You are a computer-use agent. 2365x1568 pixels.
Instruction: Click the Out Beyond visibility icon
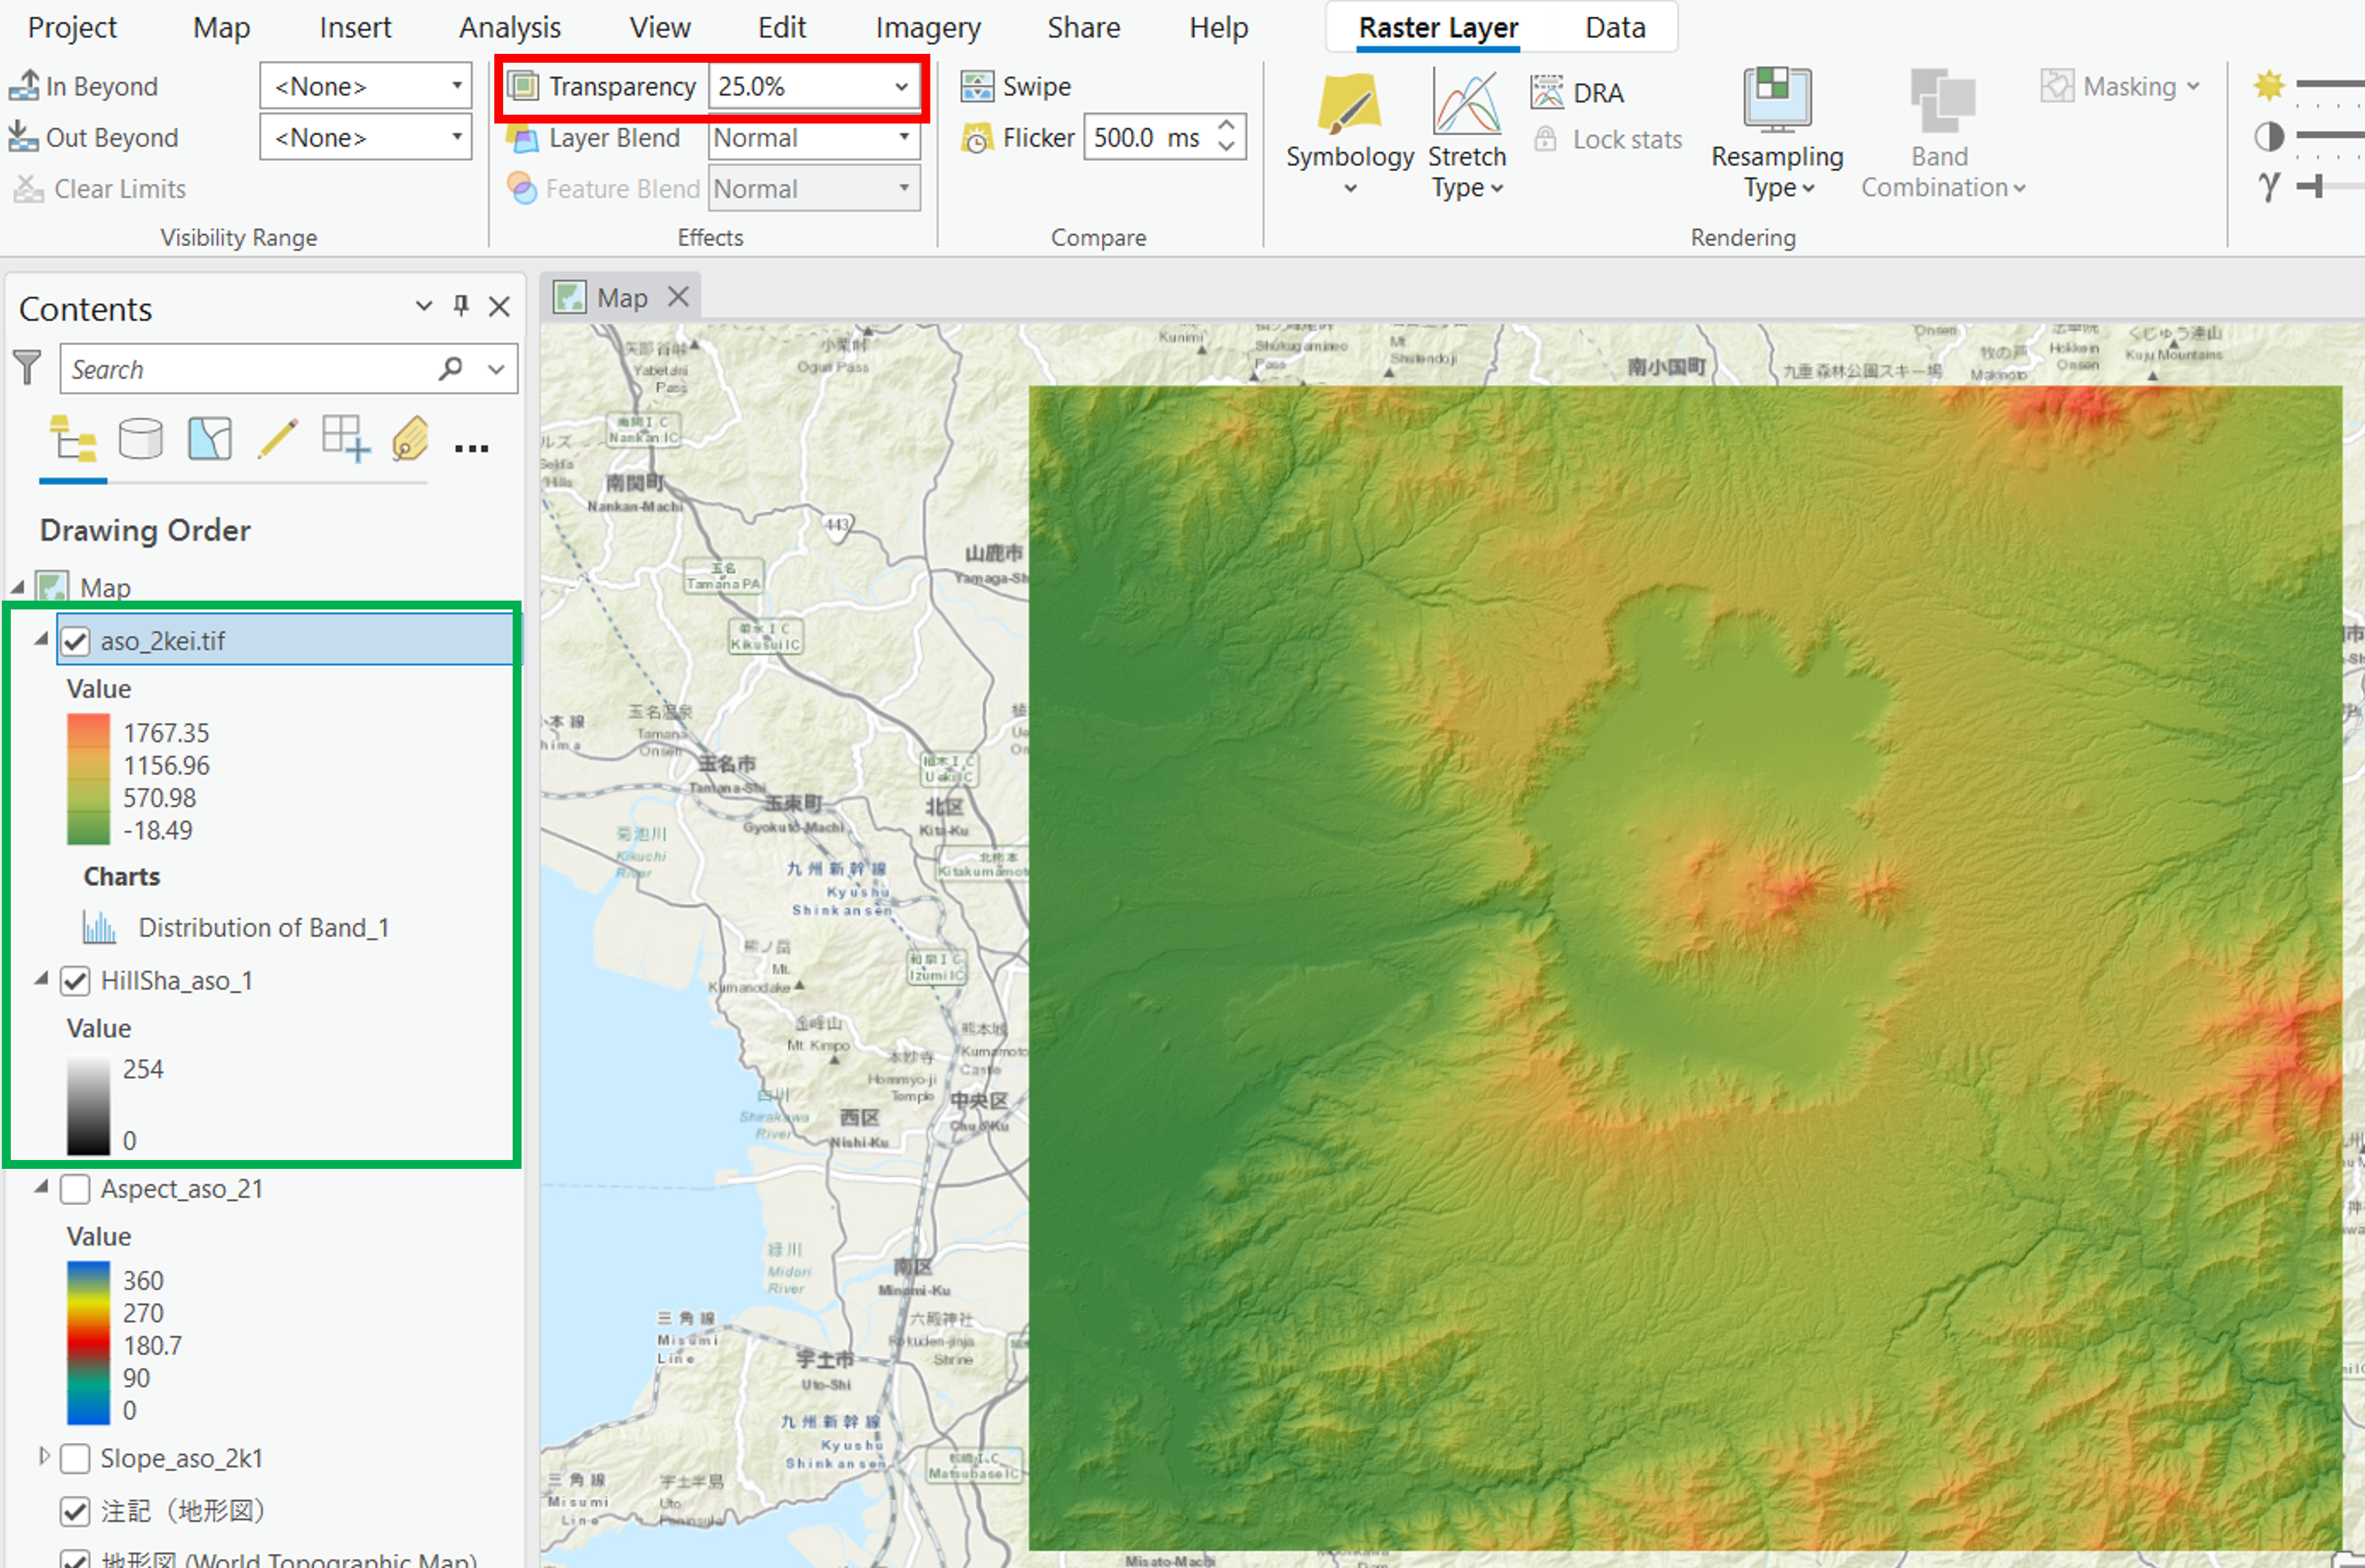[x=24, y=137]
